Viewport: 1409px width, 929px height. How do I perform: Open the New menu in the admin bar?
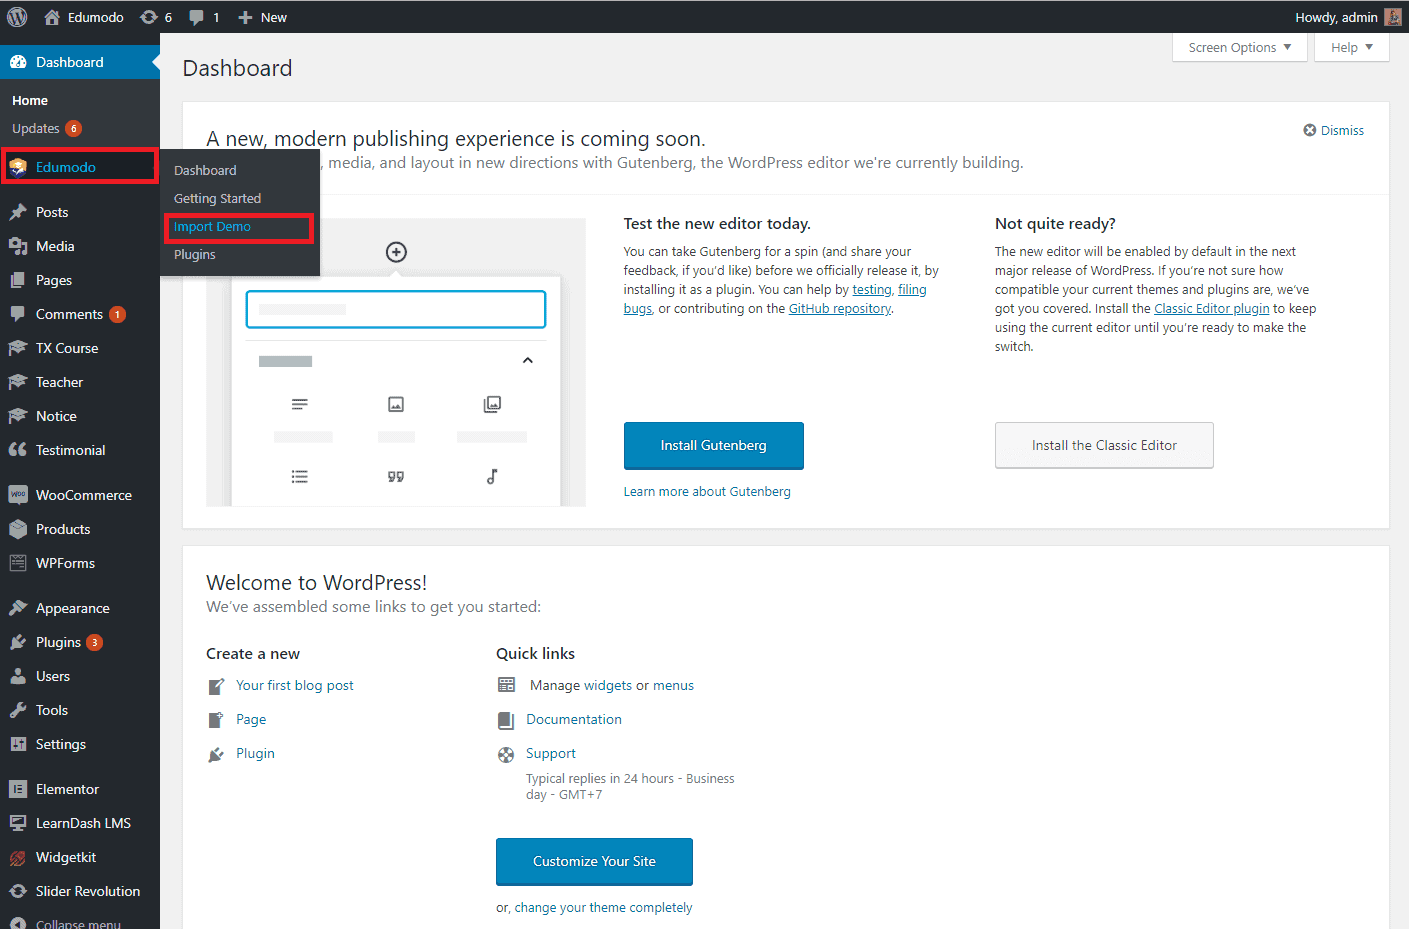coord(262,16)
